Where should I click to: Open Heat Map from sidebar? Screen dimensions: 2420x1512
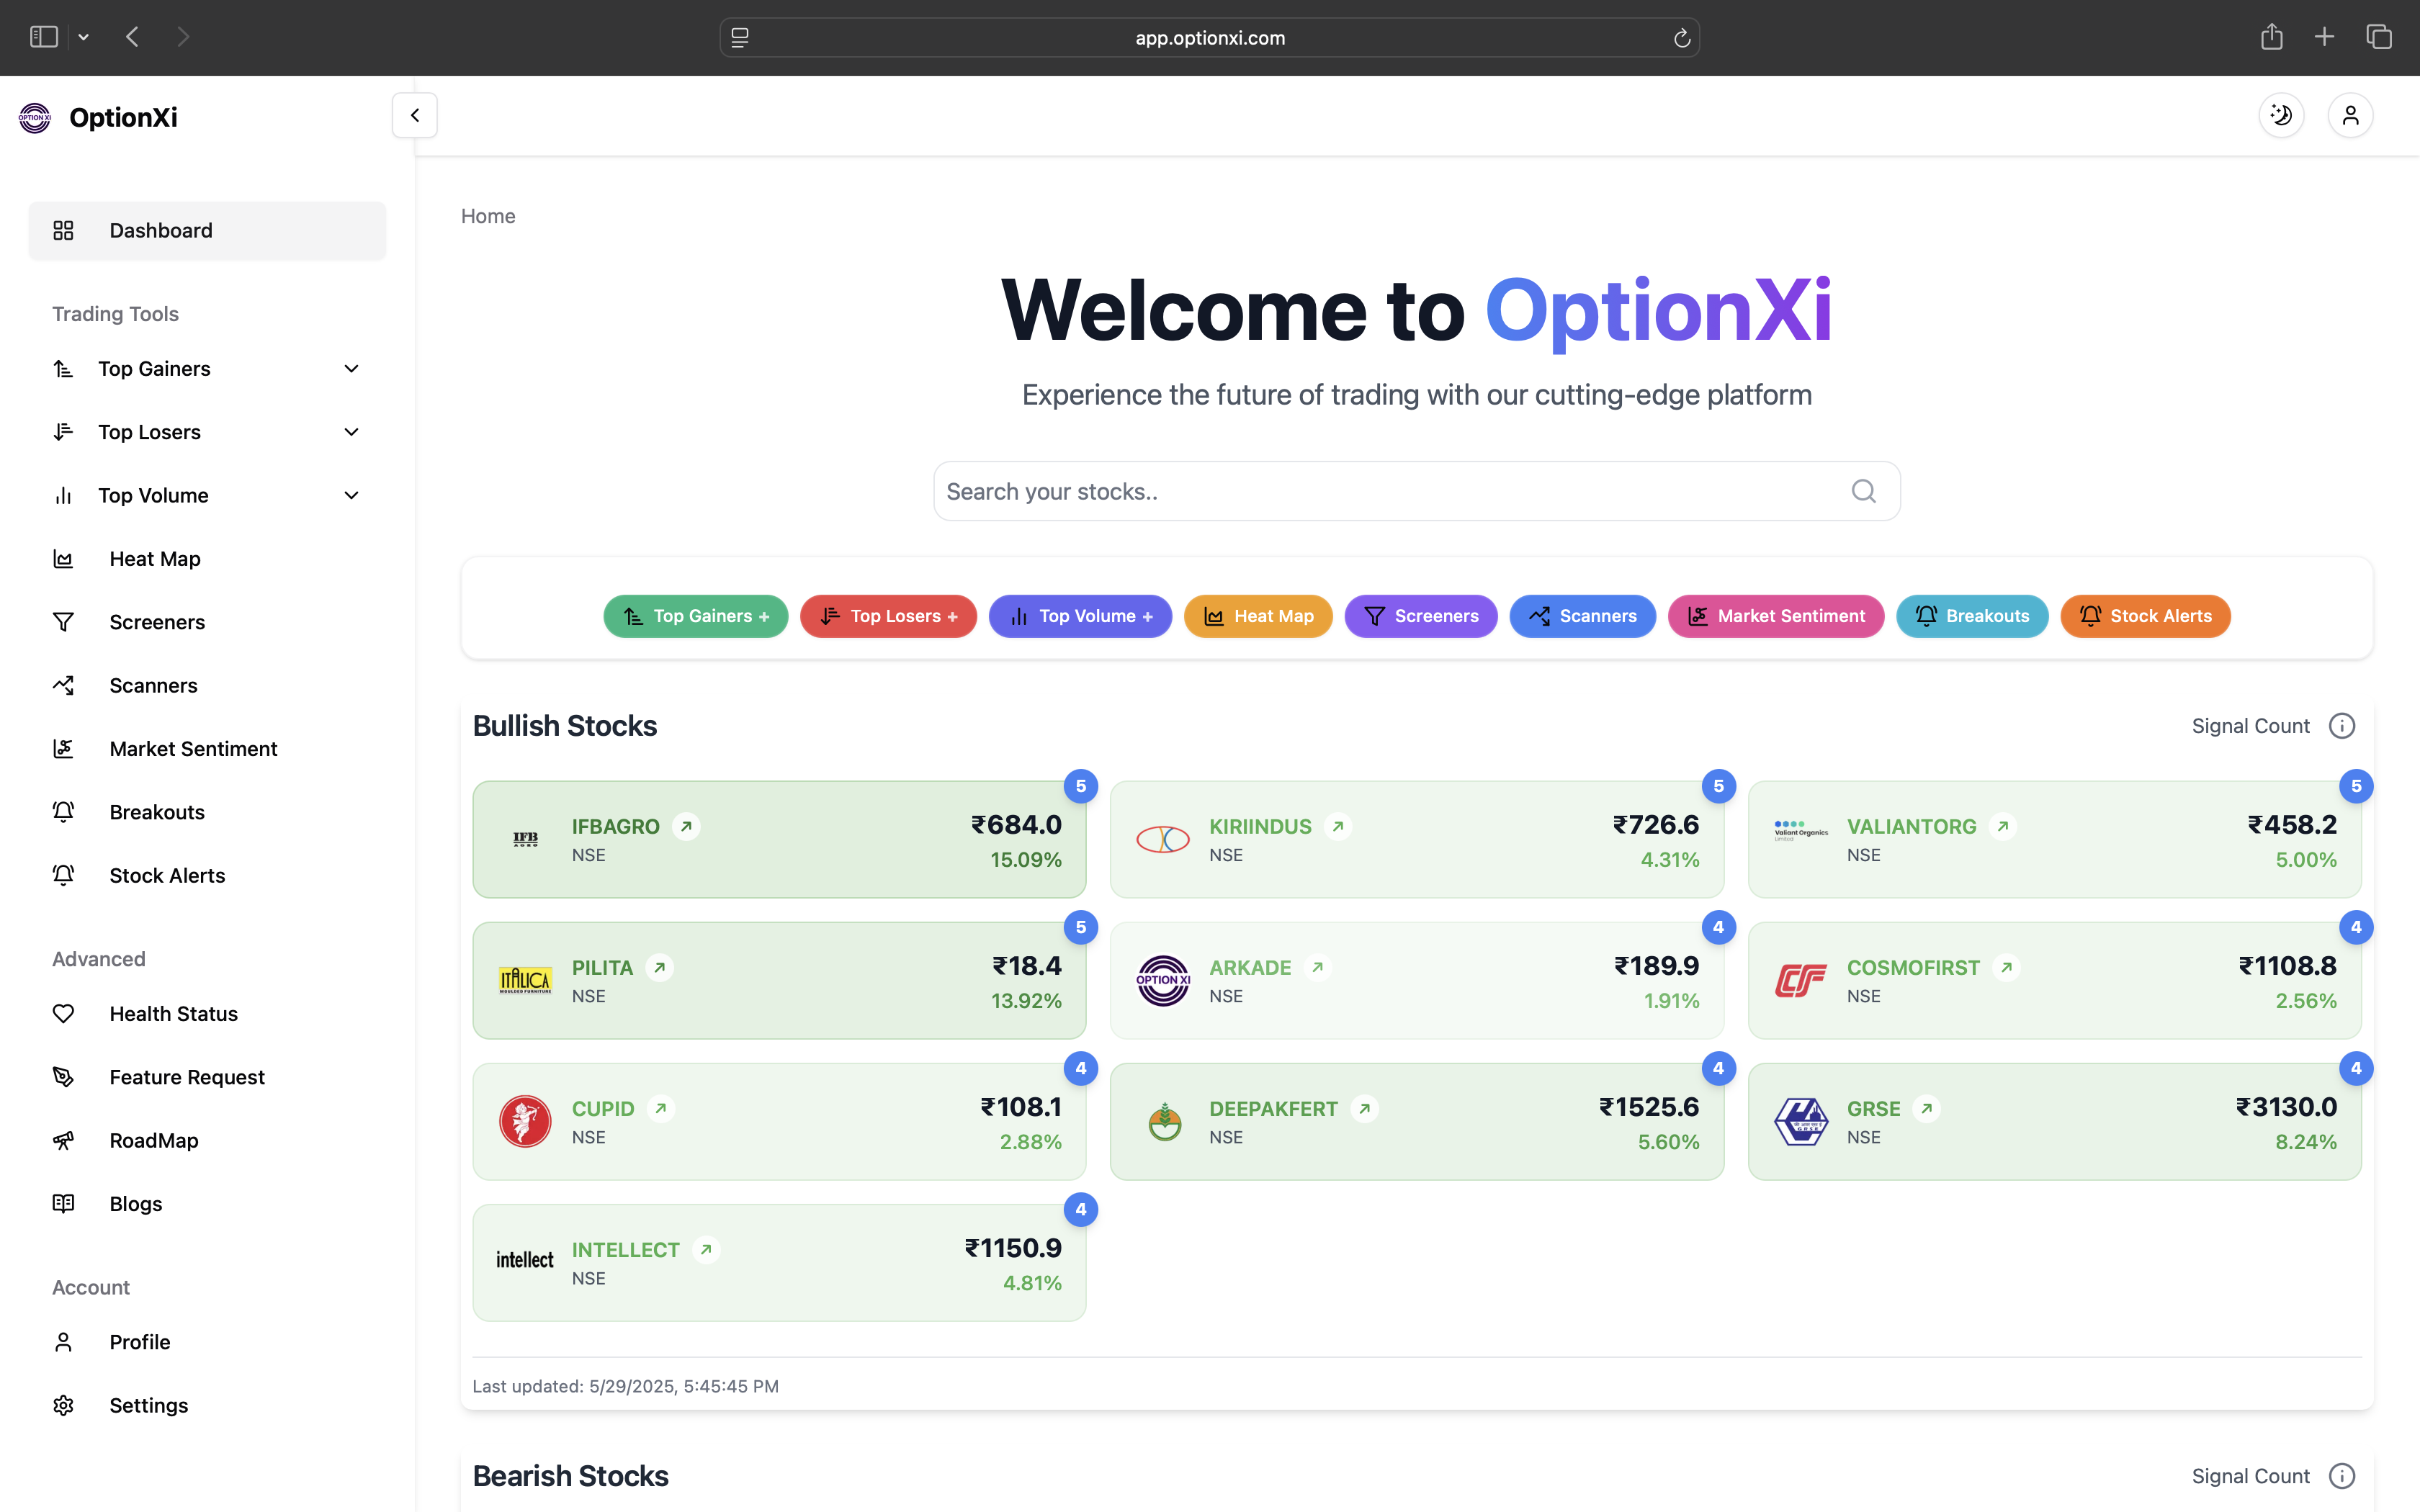(x=155, y=559)
